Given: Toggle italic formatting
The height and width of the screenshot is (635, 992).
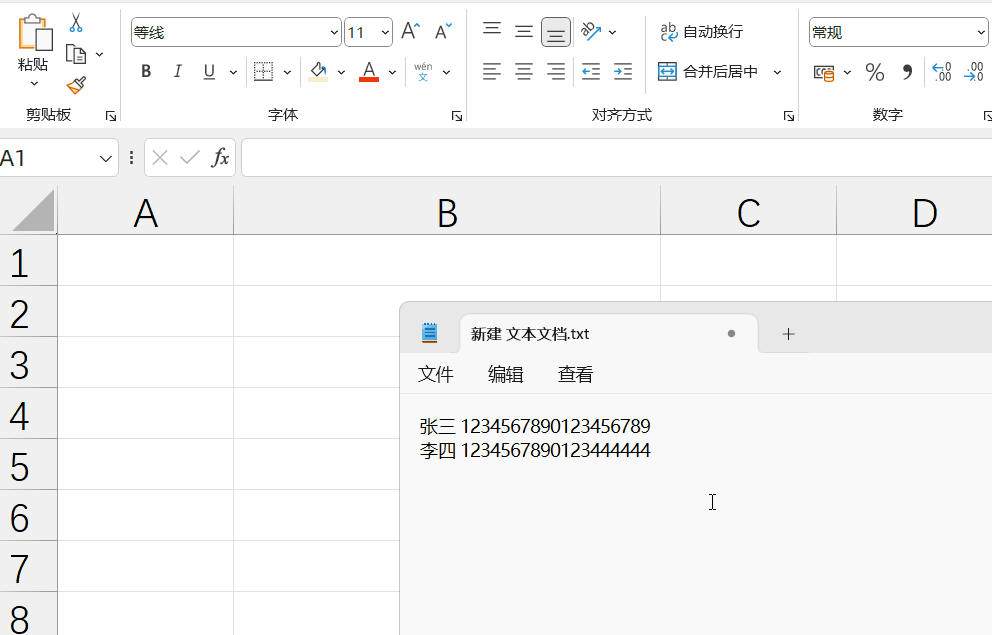Looking at the screenshot, I should click(178, 71).
